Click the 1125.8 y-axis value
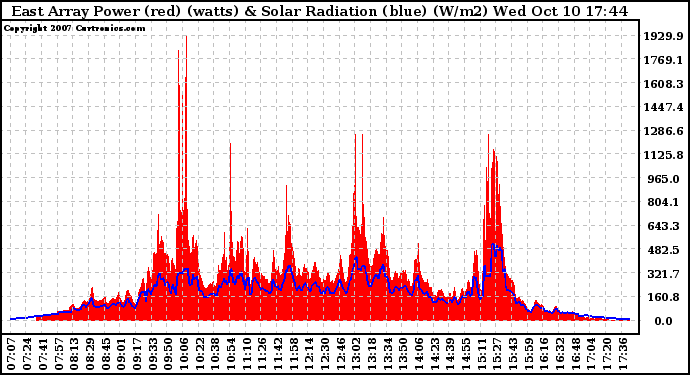Image resolution: width=690 pixels, height=375 pixels. [664, 155]
